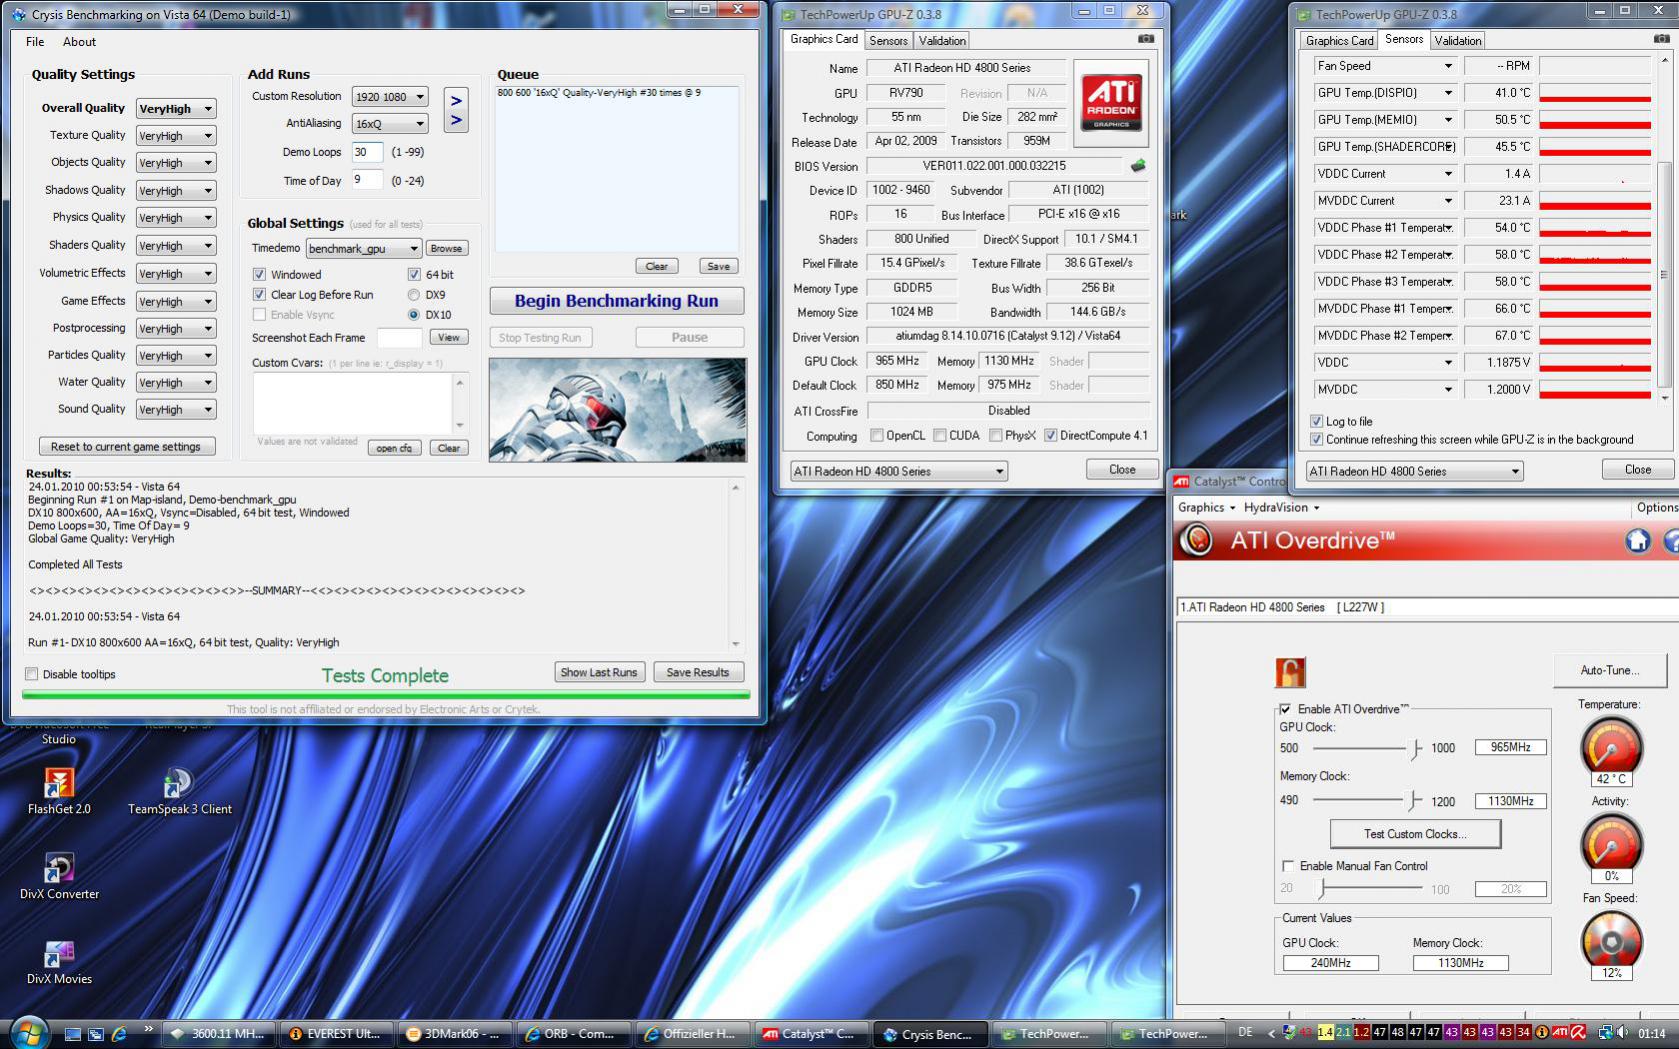Click Reset to current game settings
Image resolution: width=1679 pixels, height=1049 pixels.
pyautogui.click(x=126, y=447)
